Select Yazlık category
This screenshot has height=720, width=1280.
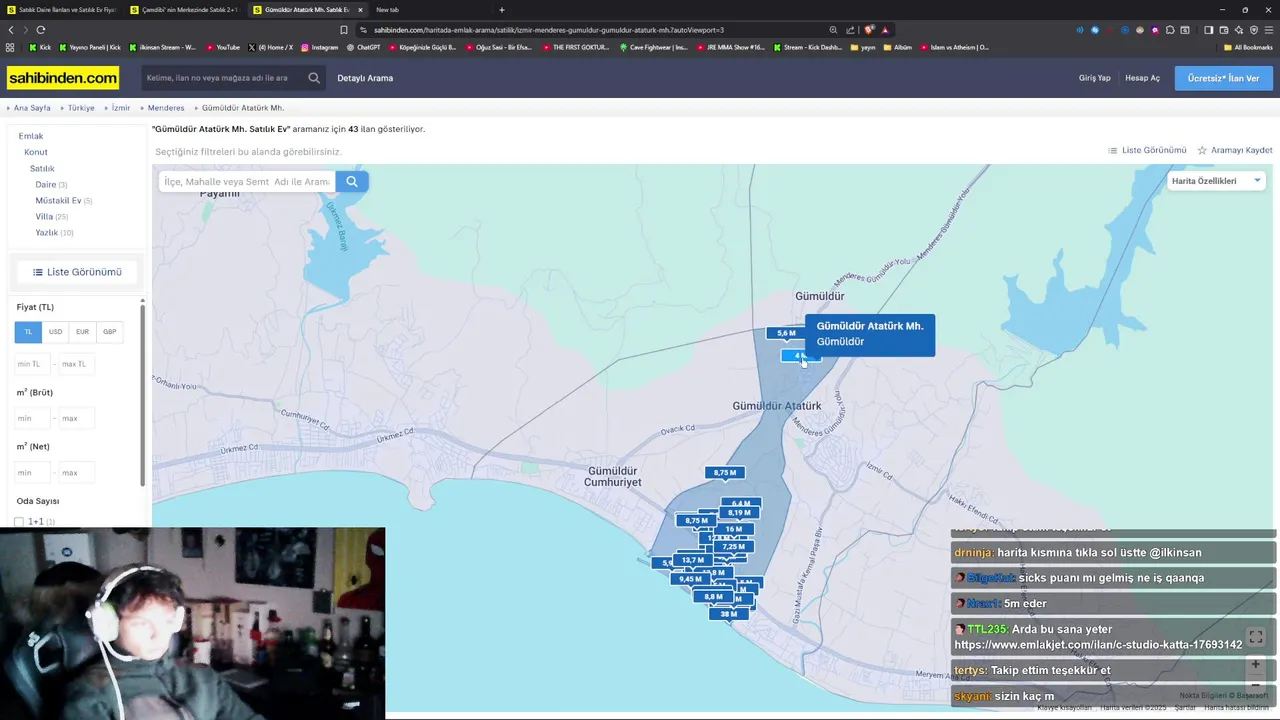coord(46,233)
